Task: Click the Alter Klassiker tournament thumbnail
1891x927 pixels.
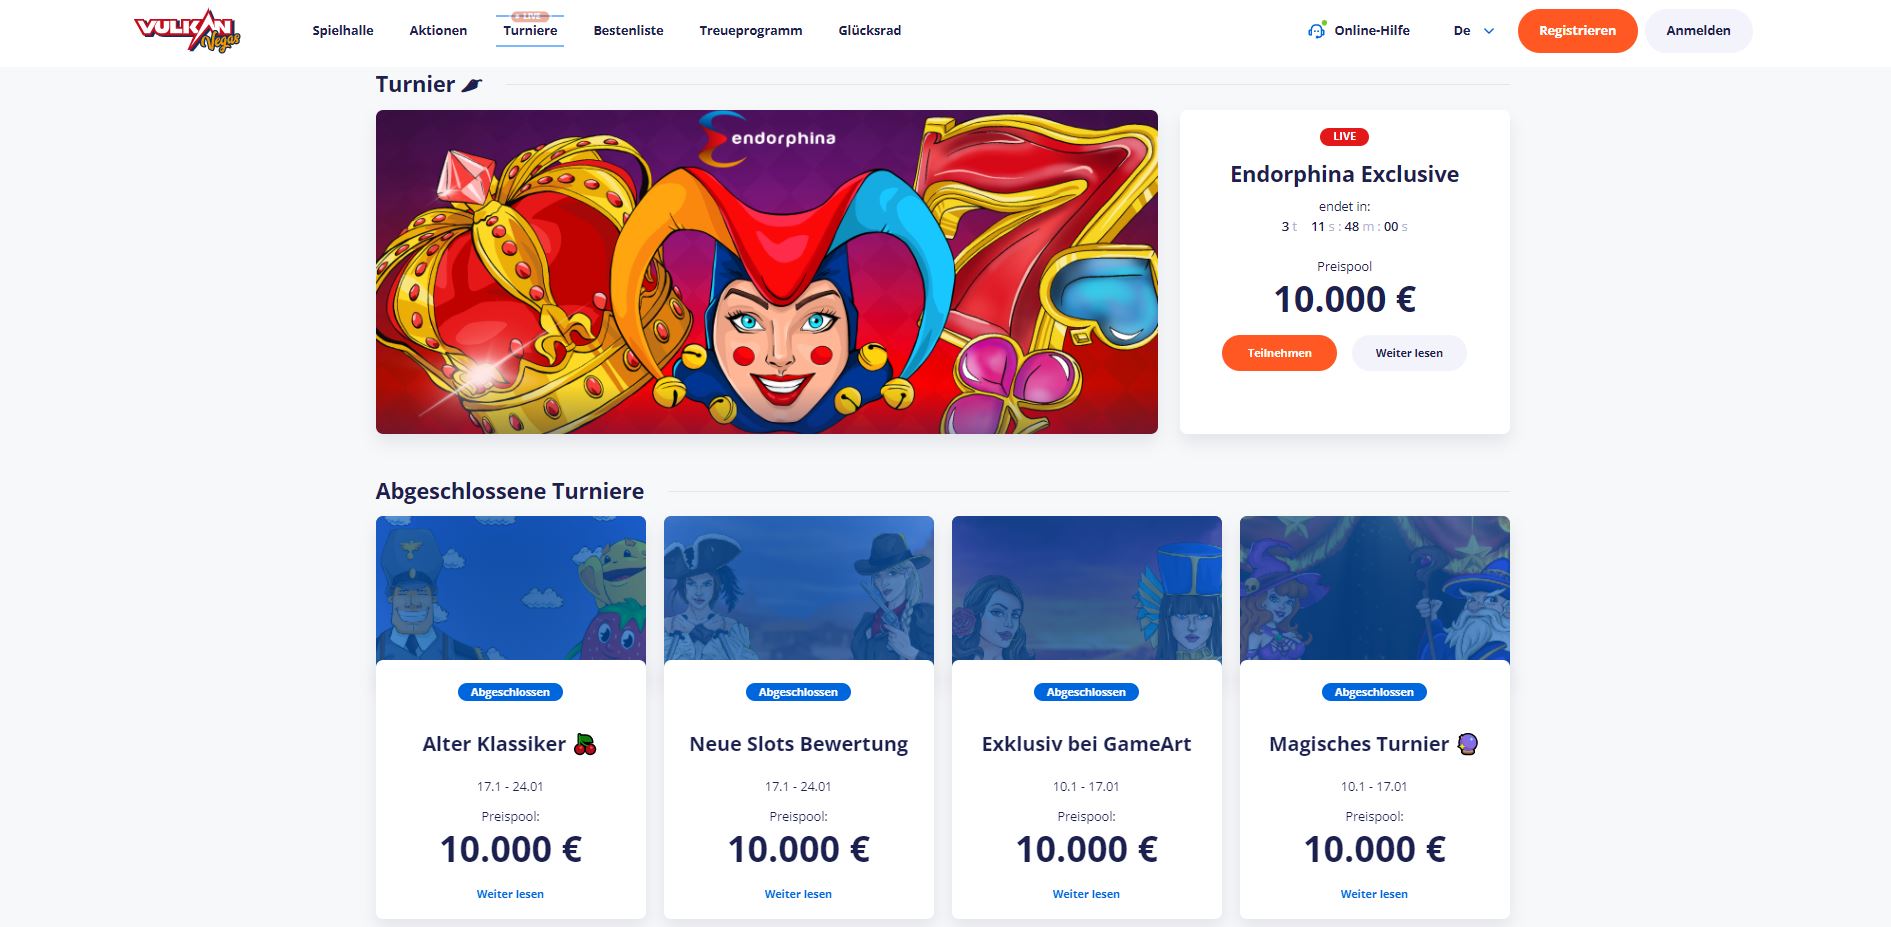Action: [x=511, y=589]
